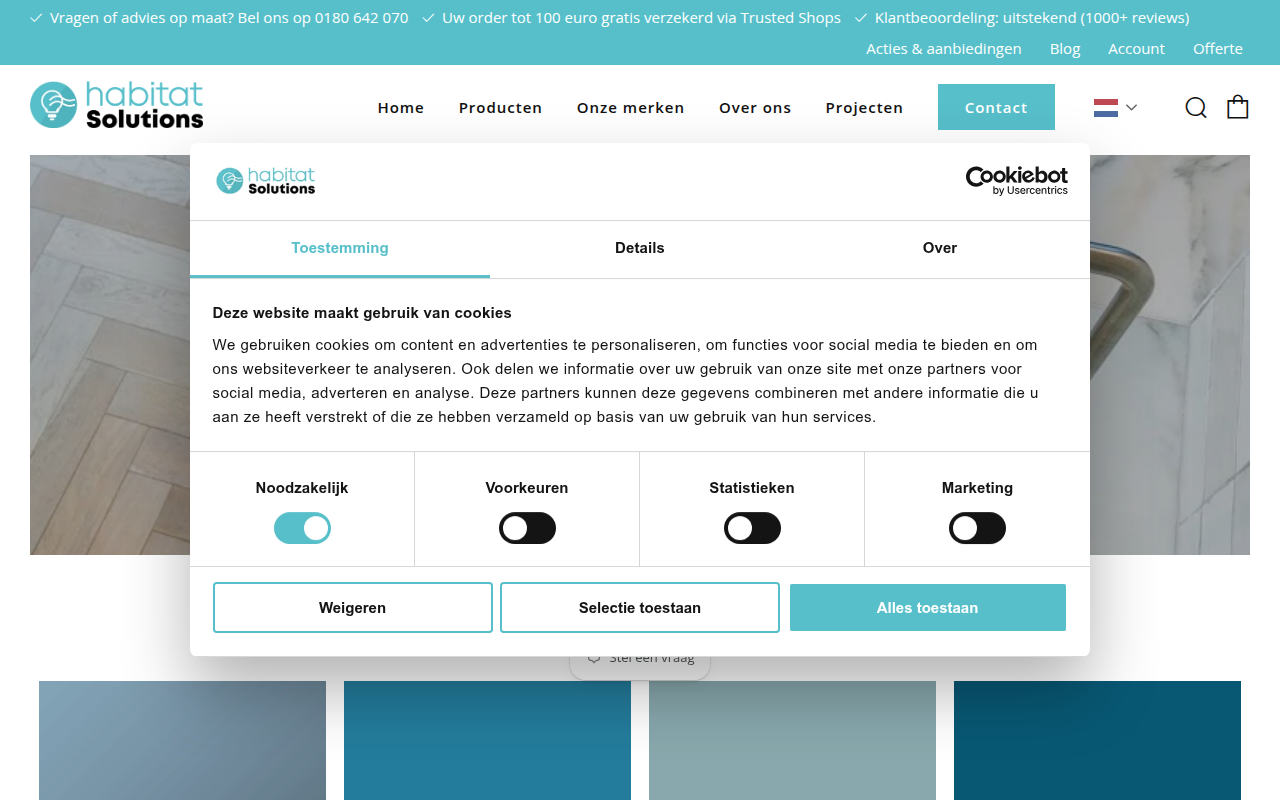Image resolution: width=1280 pixels, height=800 pixels.
Task: Toggle the Noodzakelijk cookie switch
Action: [302, 528]
